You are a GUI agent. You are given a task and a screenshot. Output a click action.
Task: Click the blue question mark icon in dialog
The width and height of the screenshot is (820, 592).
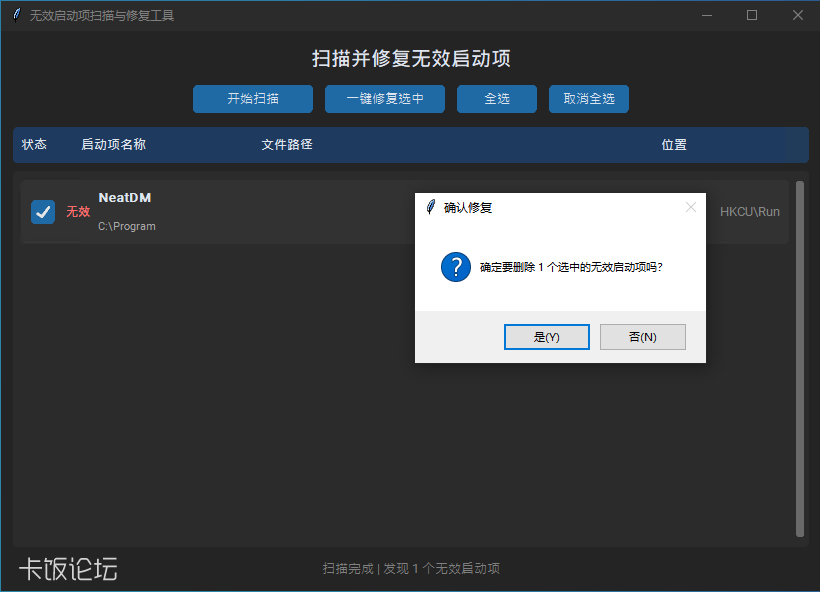point(456,267)
